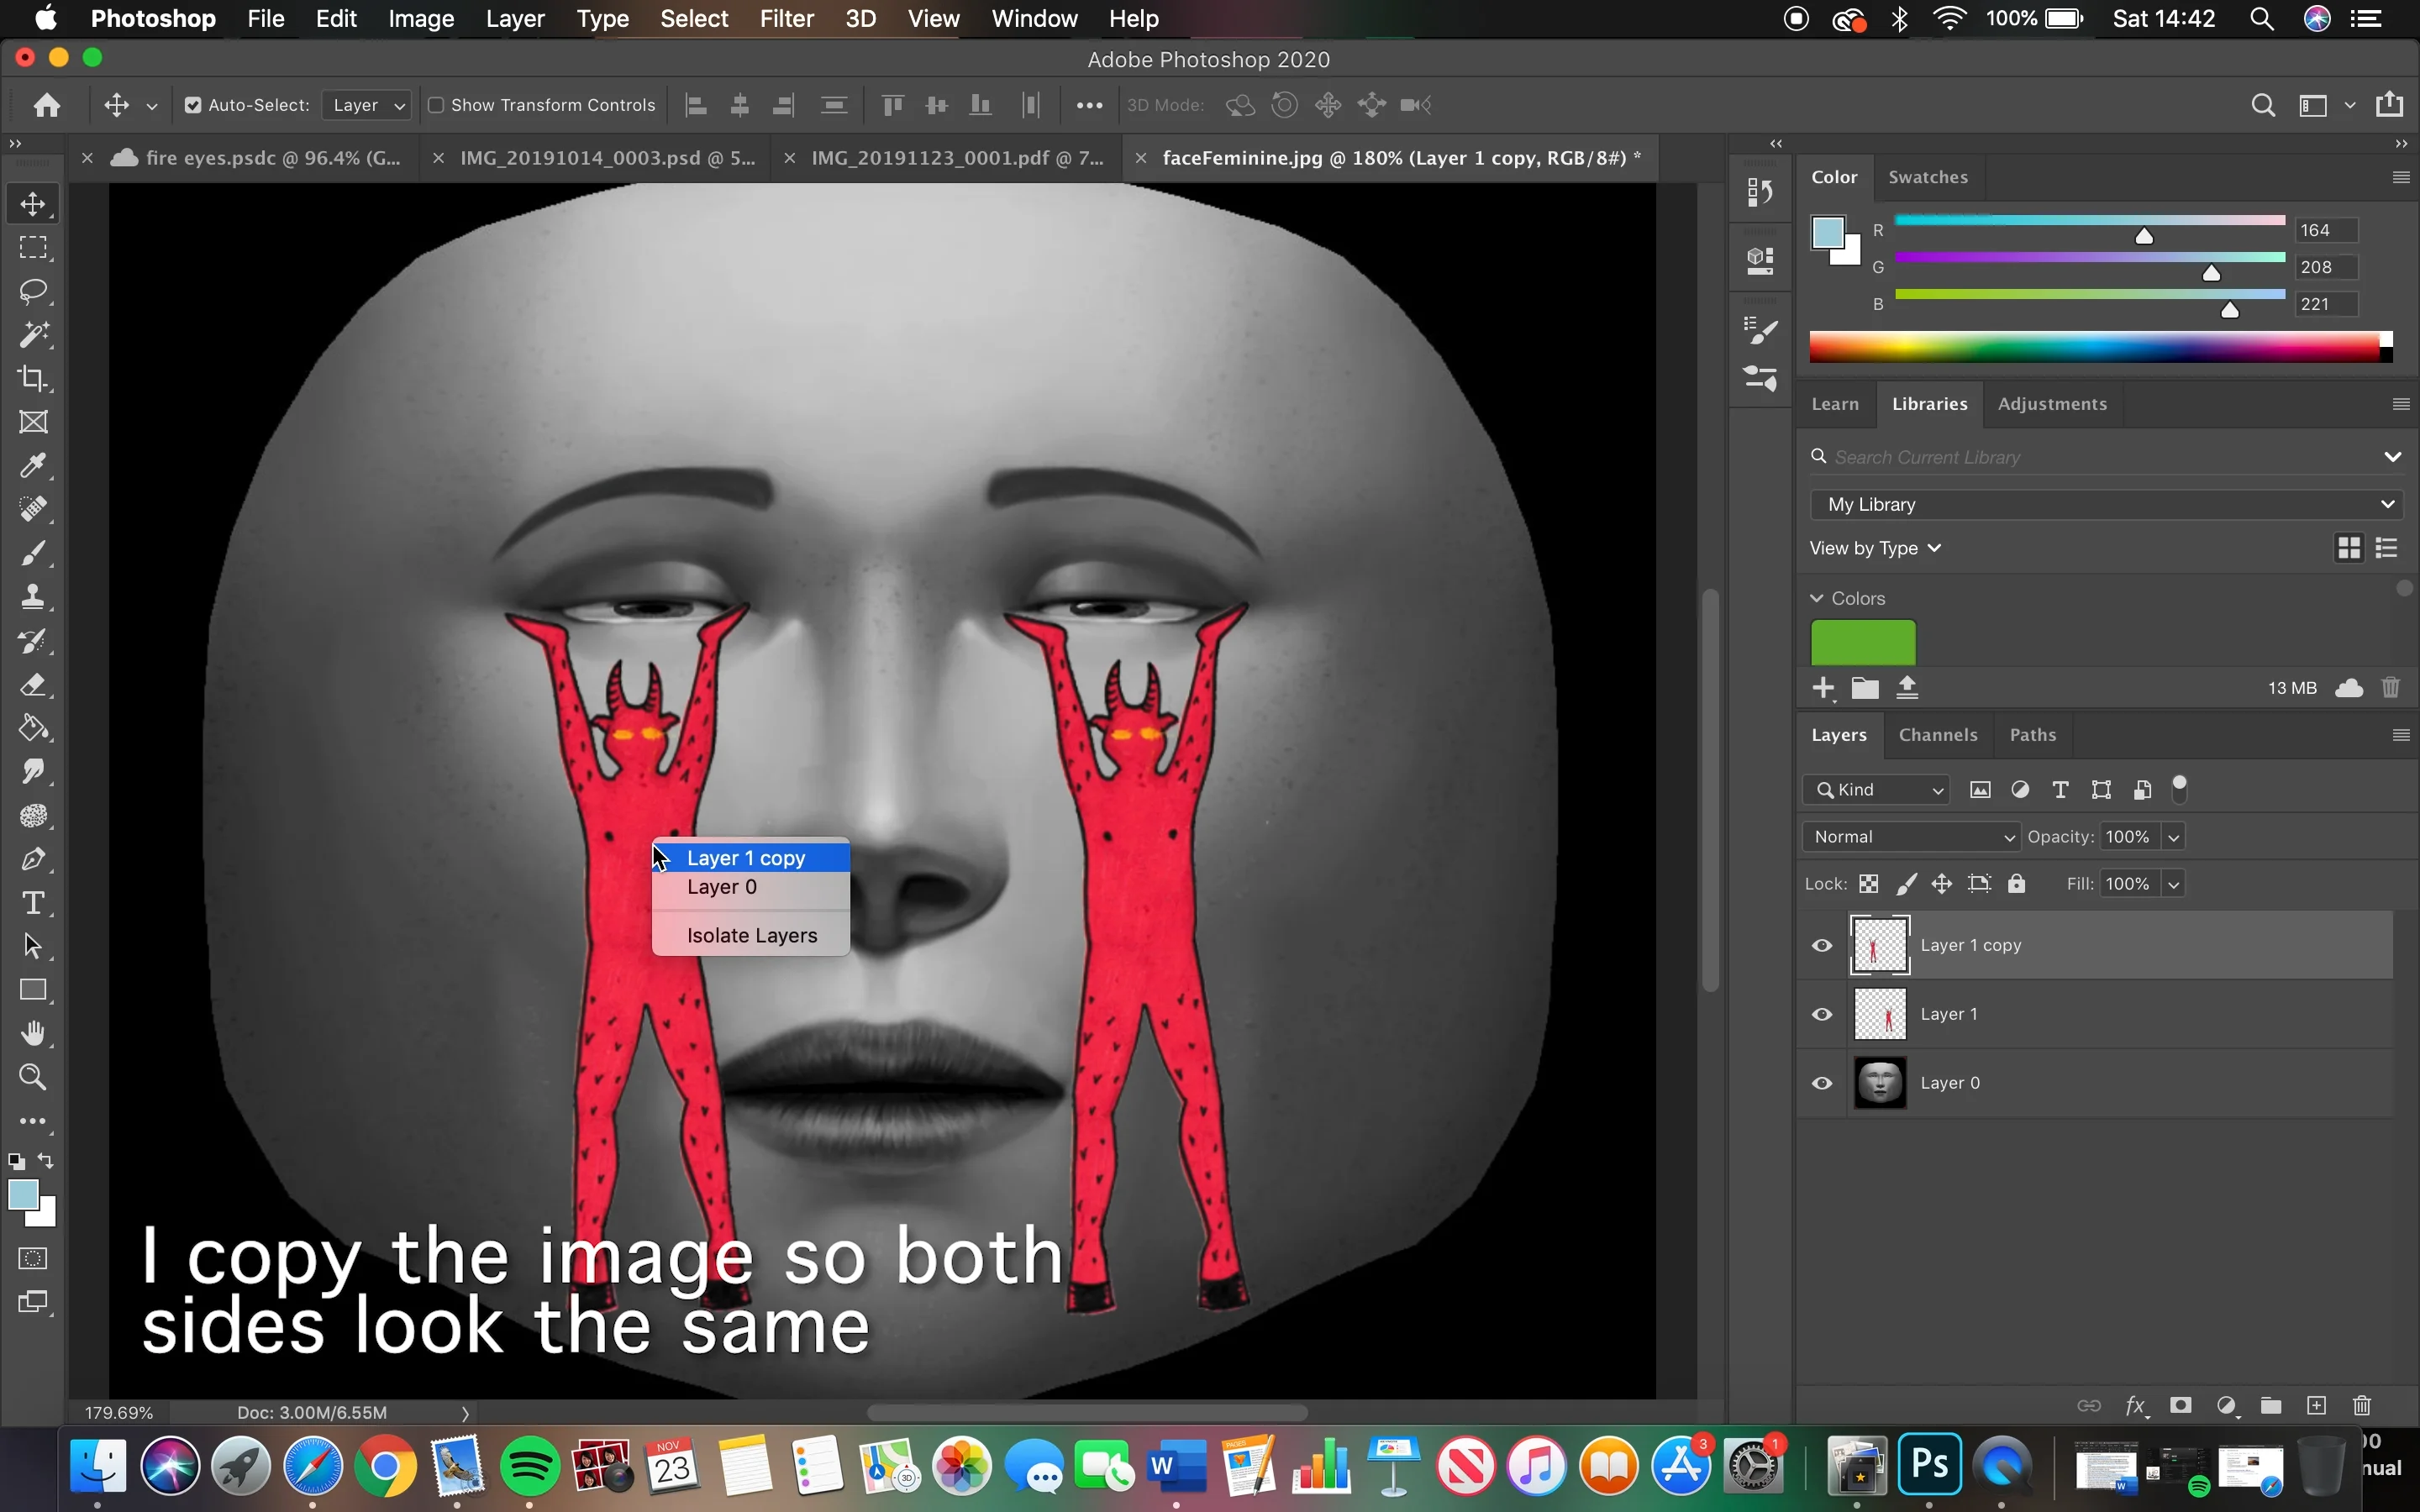Open the Auto-Select Layer dropdown
The width and height of the screenshot is (2420, 1512).
click(367, 105)
